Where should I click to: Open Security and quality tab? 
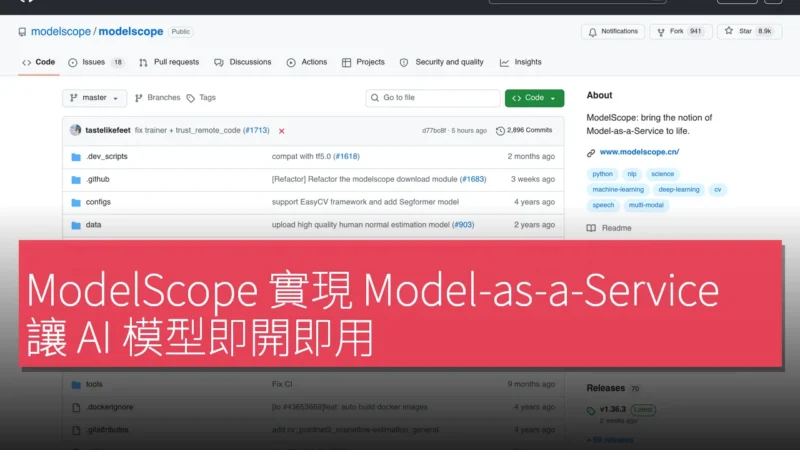[441, 62]
